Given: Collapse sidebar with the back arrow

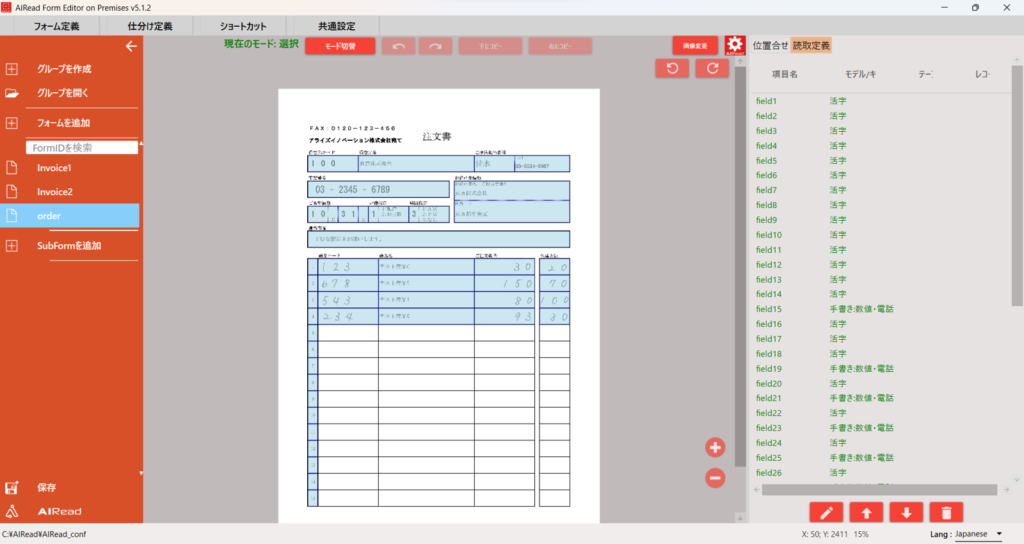Looking at the screenshot, I should (130, 46).
